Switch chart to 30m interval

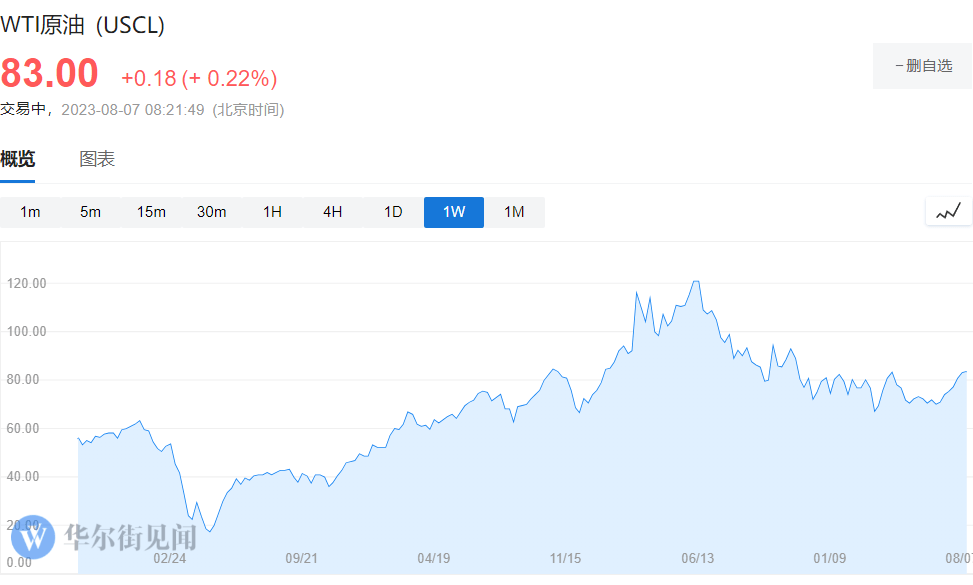(x=212, y=212)
